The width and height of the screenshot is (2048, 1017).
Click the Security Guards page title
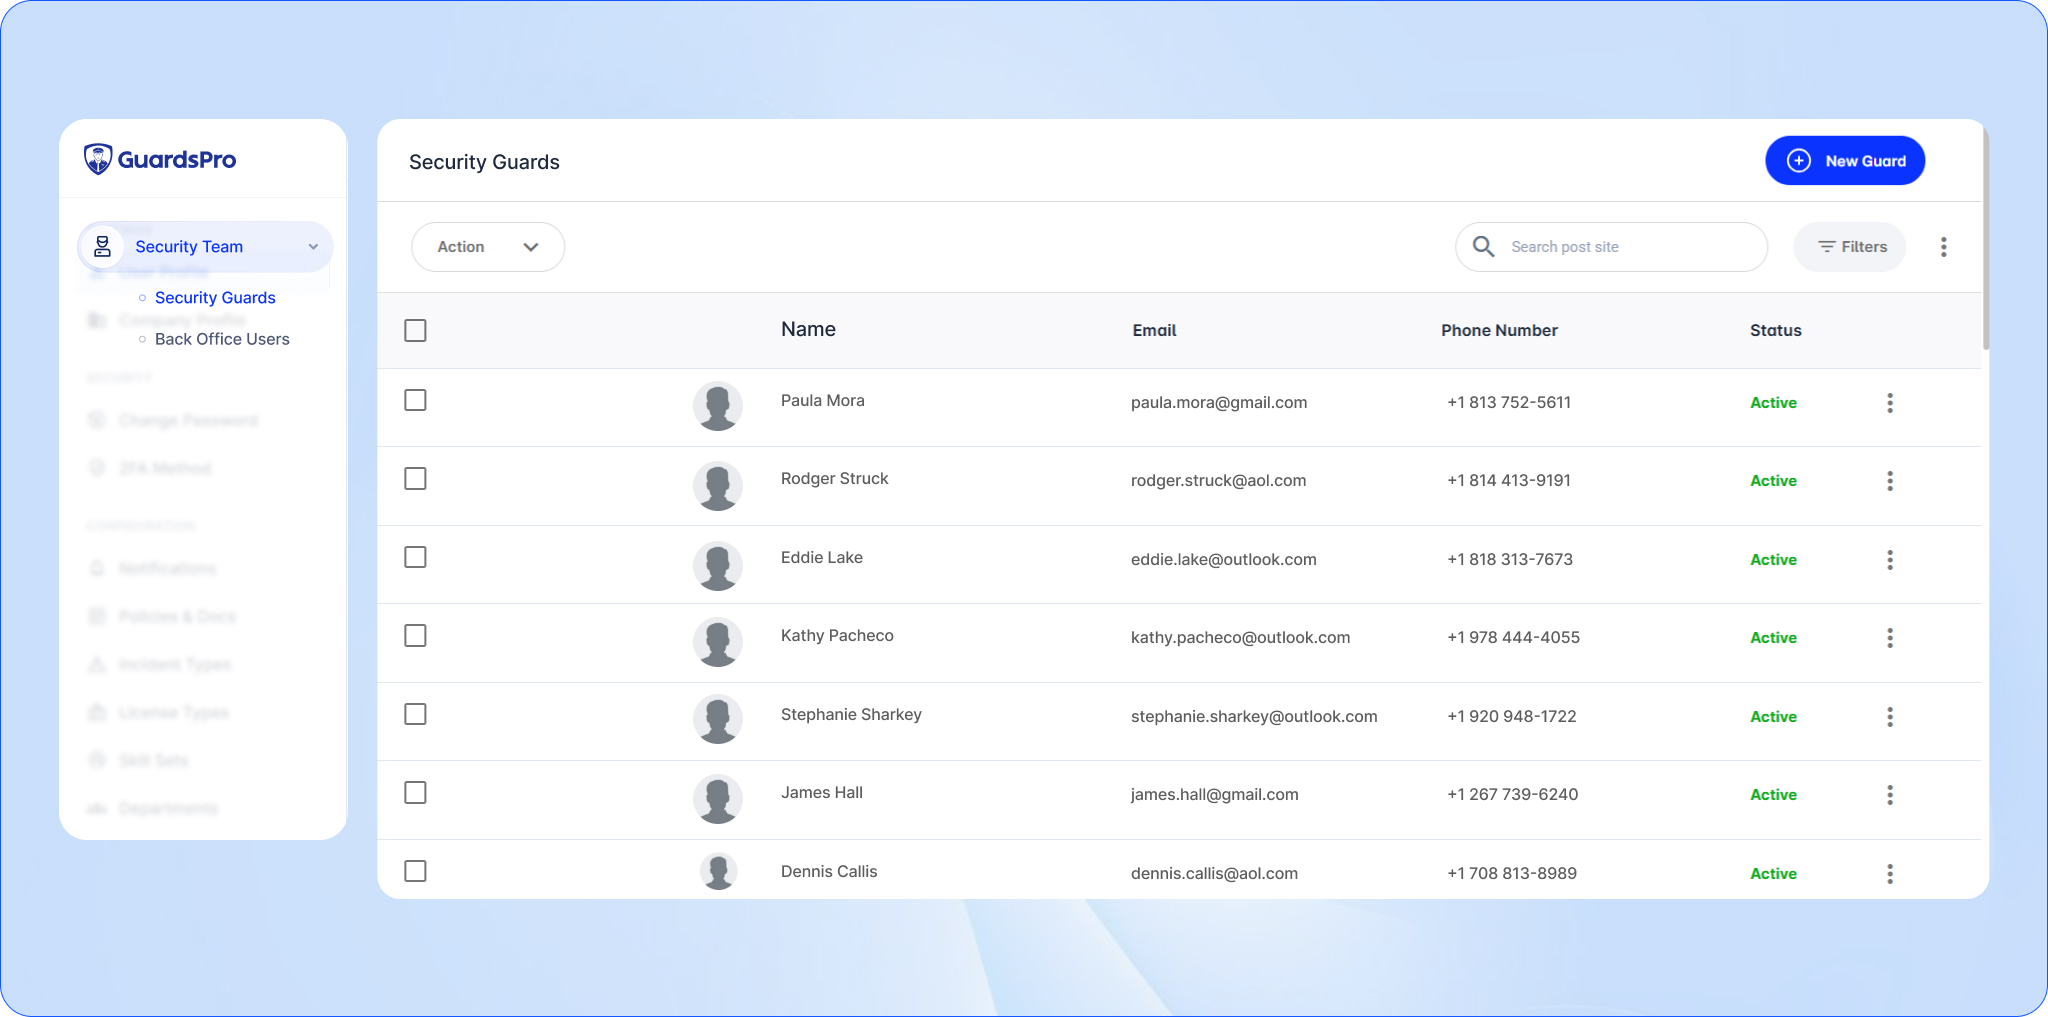coord(484,162)
